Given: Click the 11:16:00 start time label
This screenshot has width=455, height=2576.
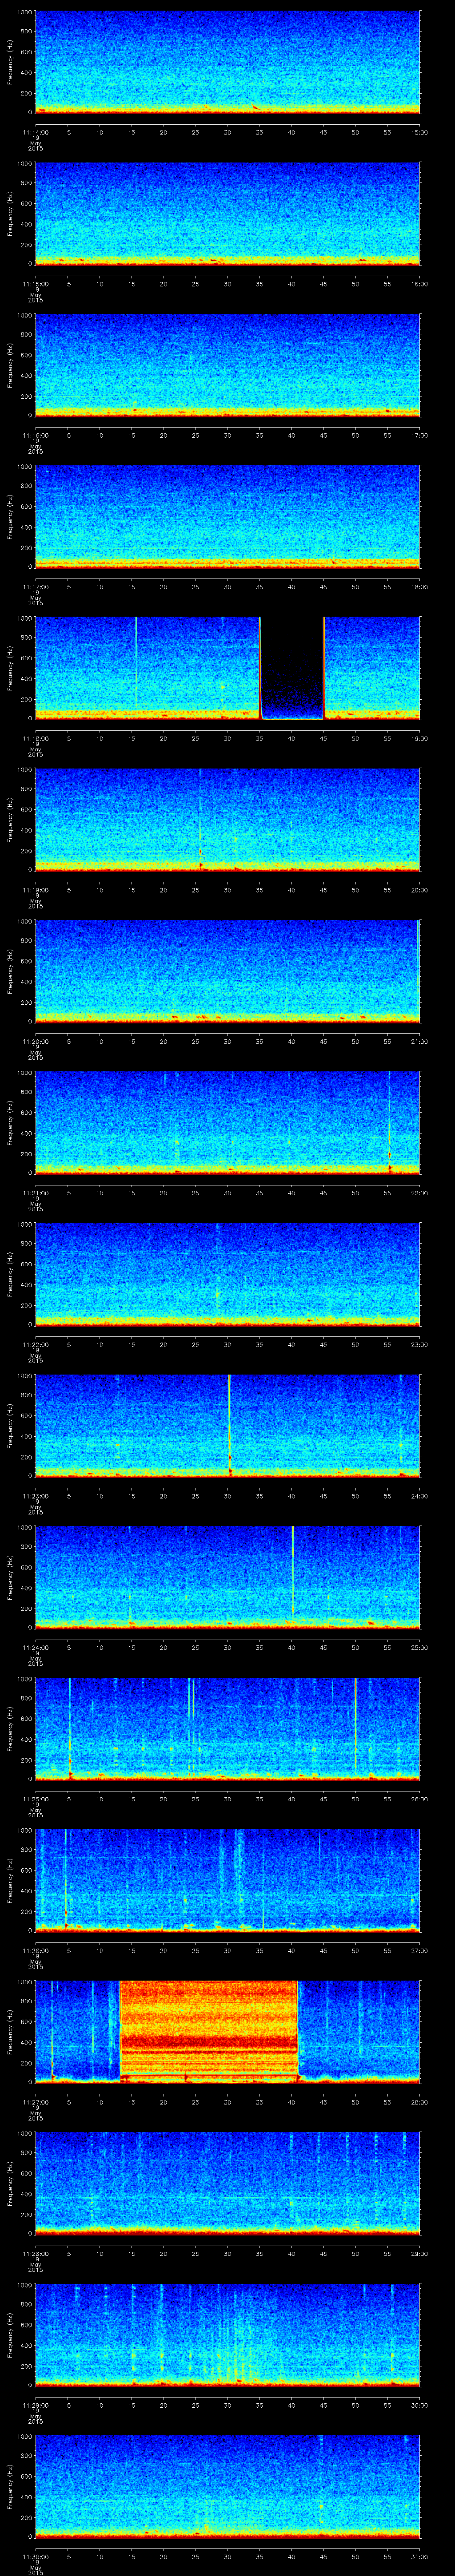Looking at the screenshot, I should [x=35, y=435].
